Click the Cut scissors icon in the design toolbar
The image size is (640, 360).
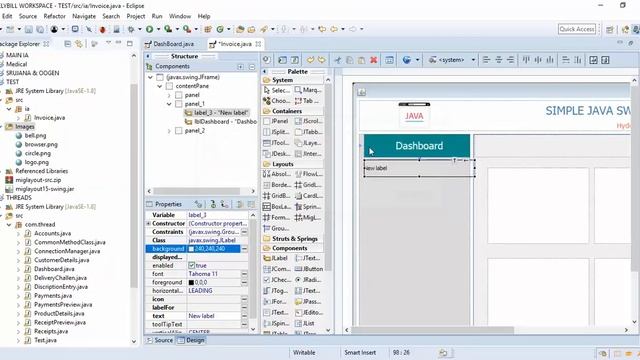338,60
